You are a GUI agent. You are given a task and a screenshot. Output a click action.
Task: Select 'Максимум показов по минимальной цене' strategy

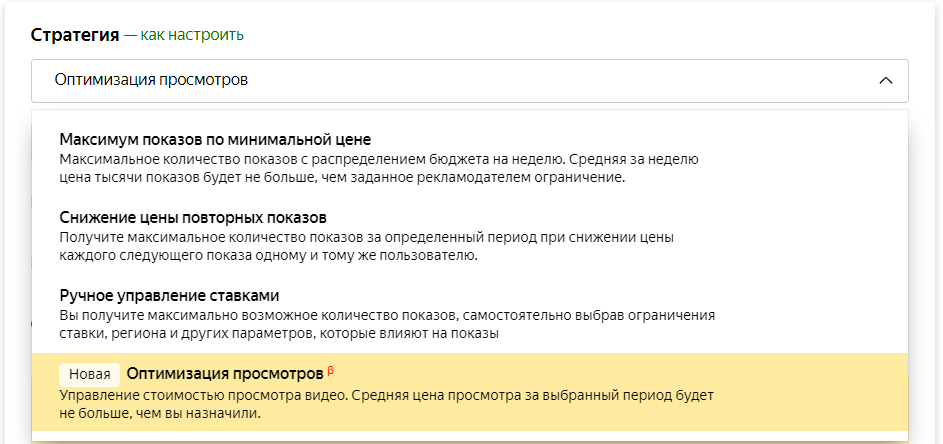click(x=222, y=139)
